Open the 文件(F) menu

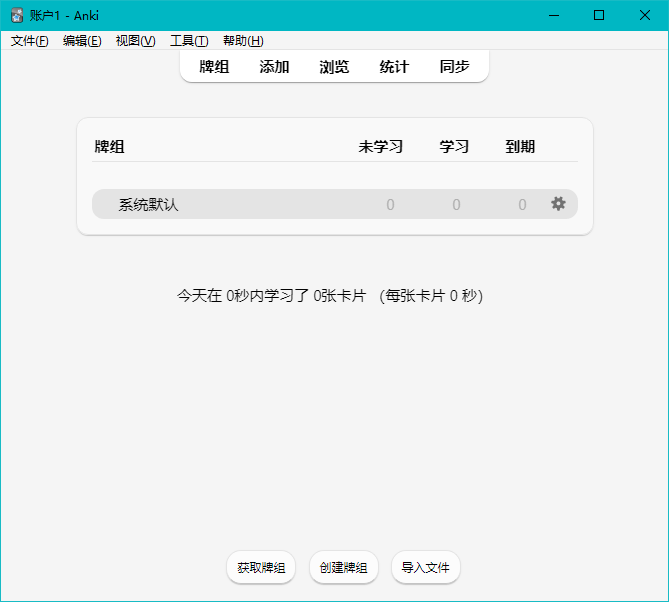tap(29, 41)
